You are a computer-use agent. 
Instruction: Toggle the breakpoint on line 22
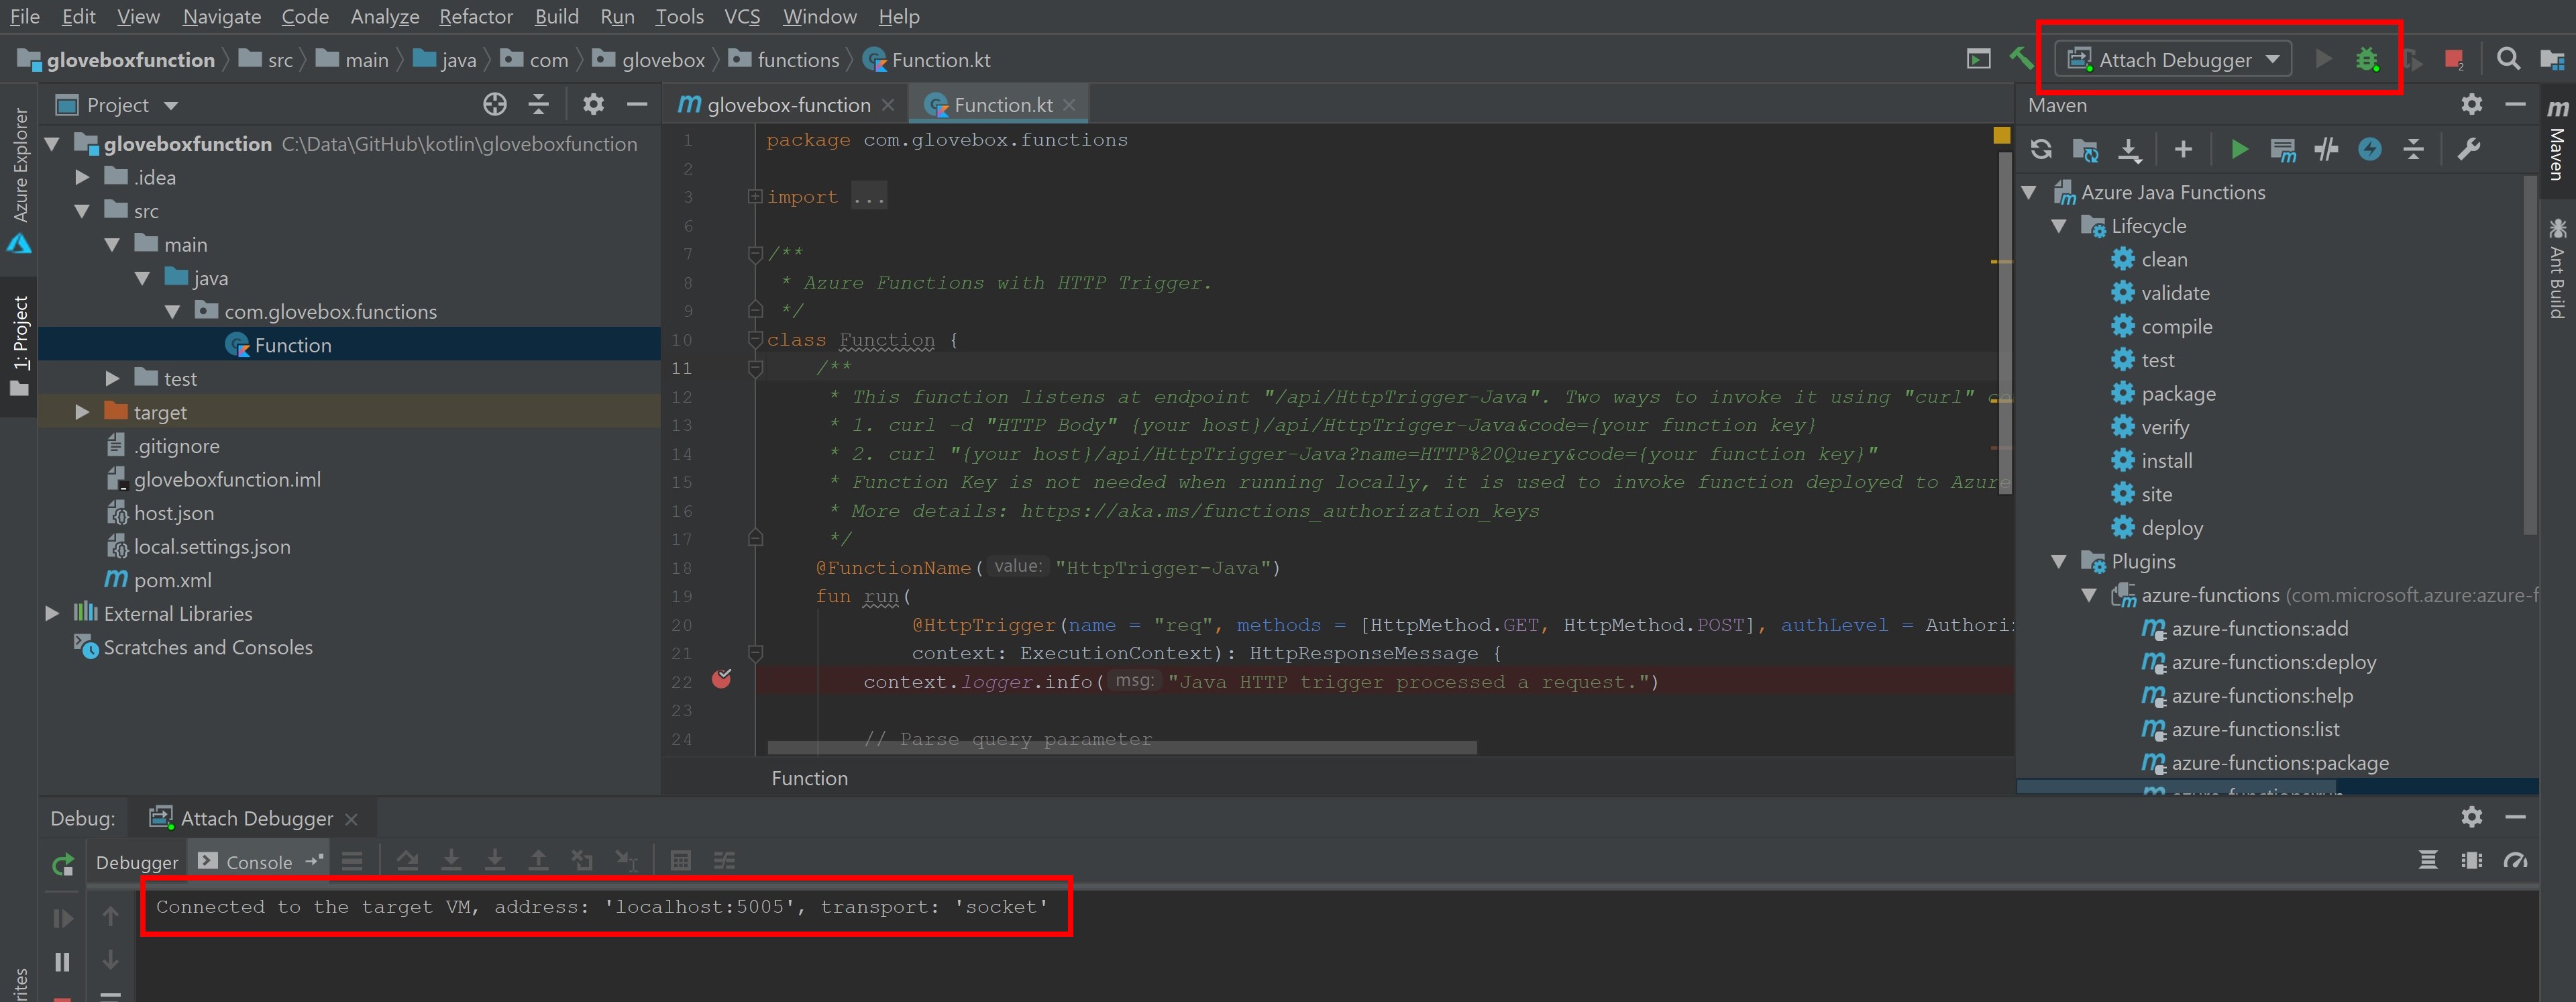click(721, 680)
